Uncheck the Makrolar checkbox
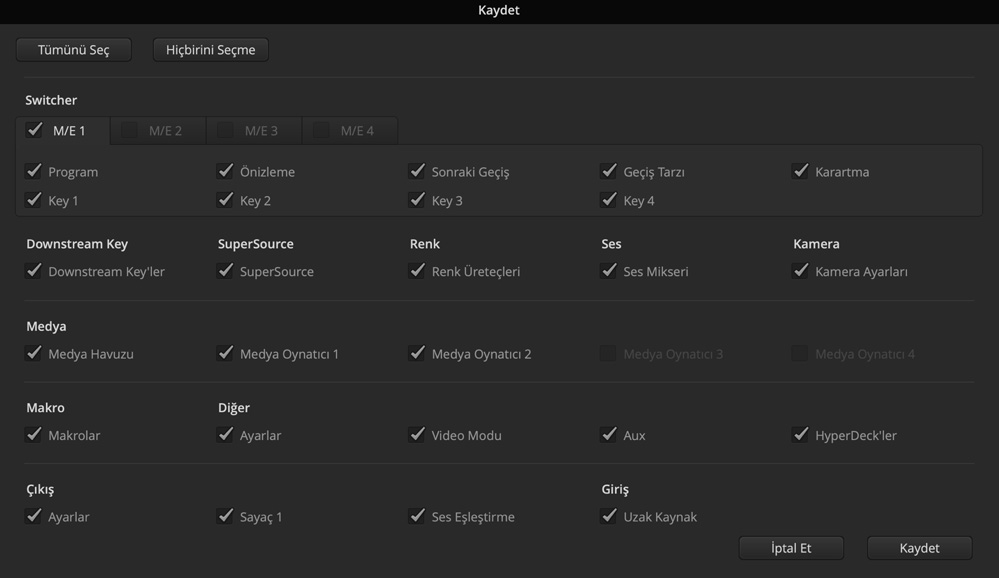Image resolution: width=999 pixels, height=578 pixels. (34, 435)
